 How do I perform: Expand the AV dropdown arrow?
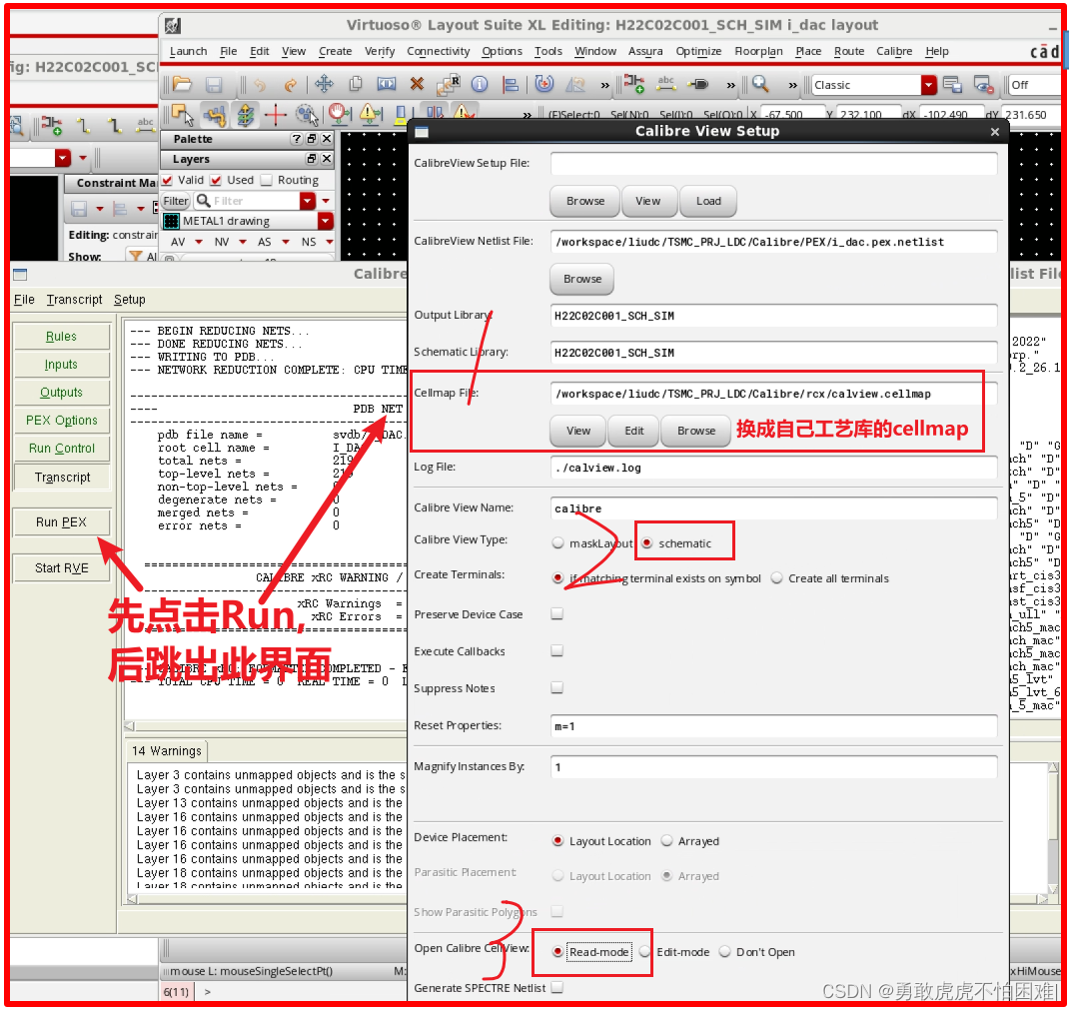pyautogui.click(x=198, y=241)
